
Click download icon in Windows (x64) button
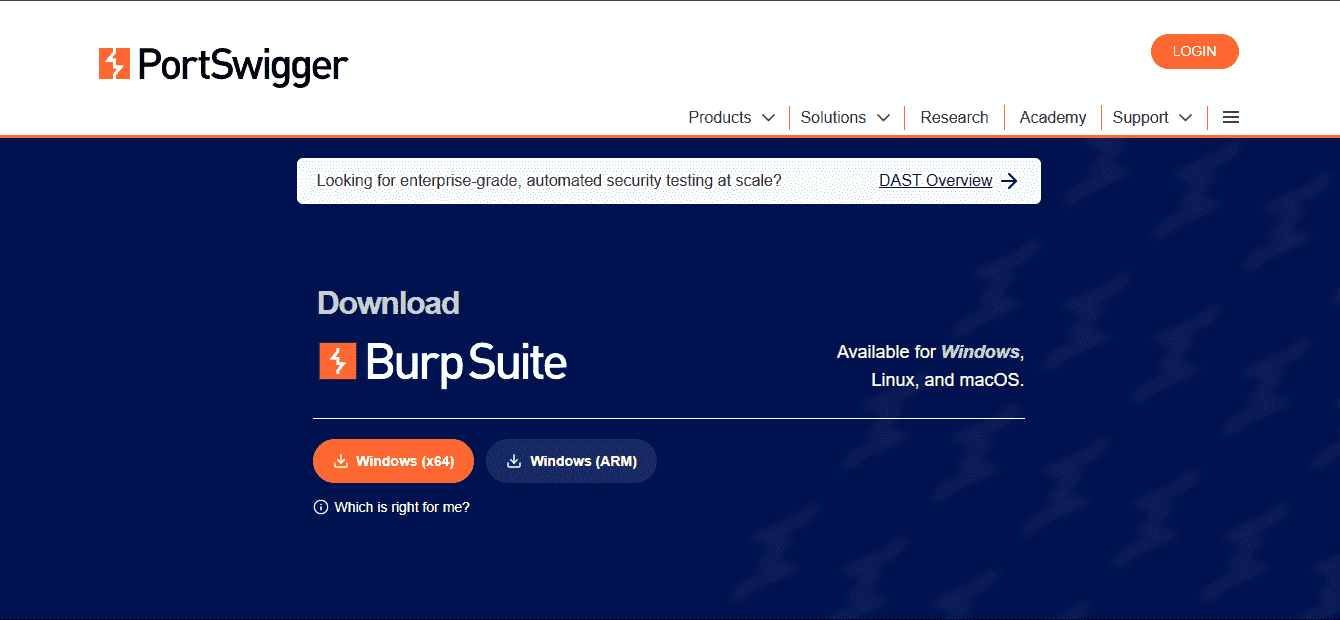340,461
